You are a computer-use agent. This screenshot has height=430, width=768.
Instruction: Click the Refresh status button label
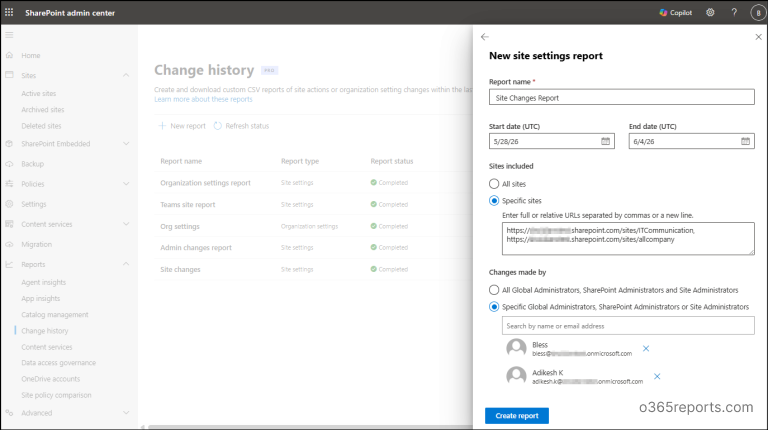coord(247,126)
